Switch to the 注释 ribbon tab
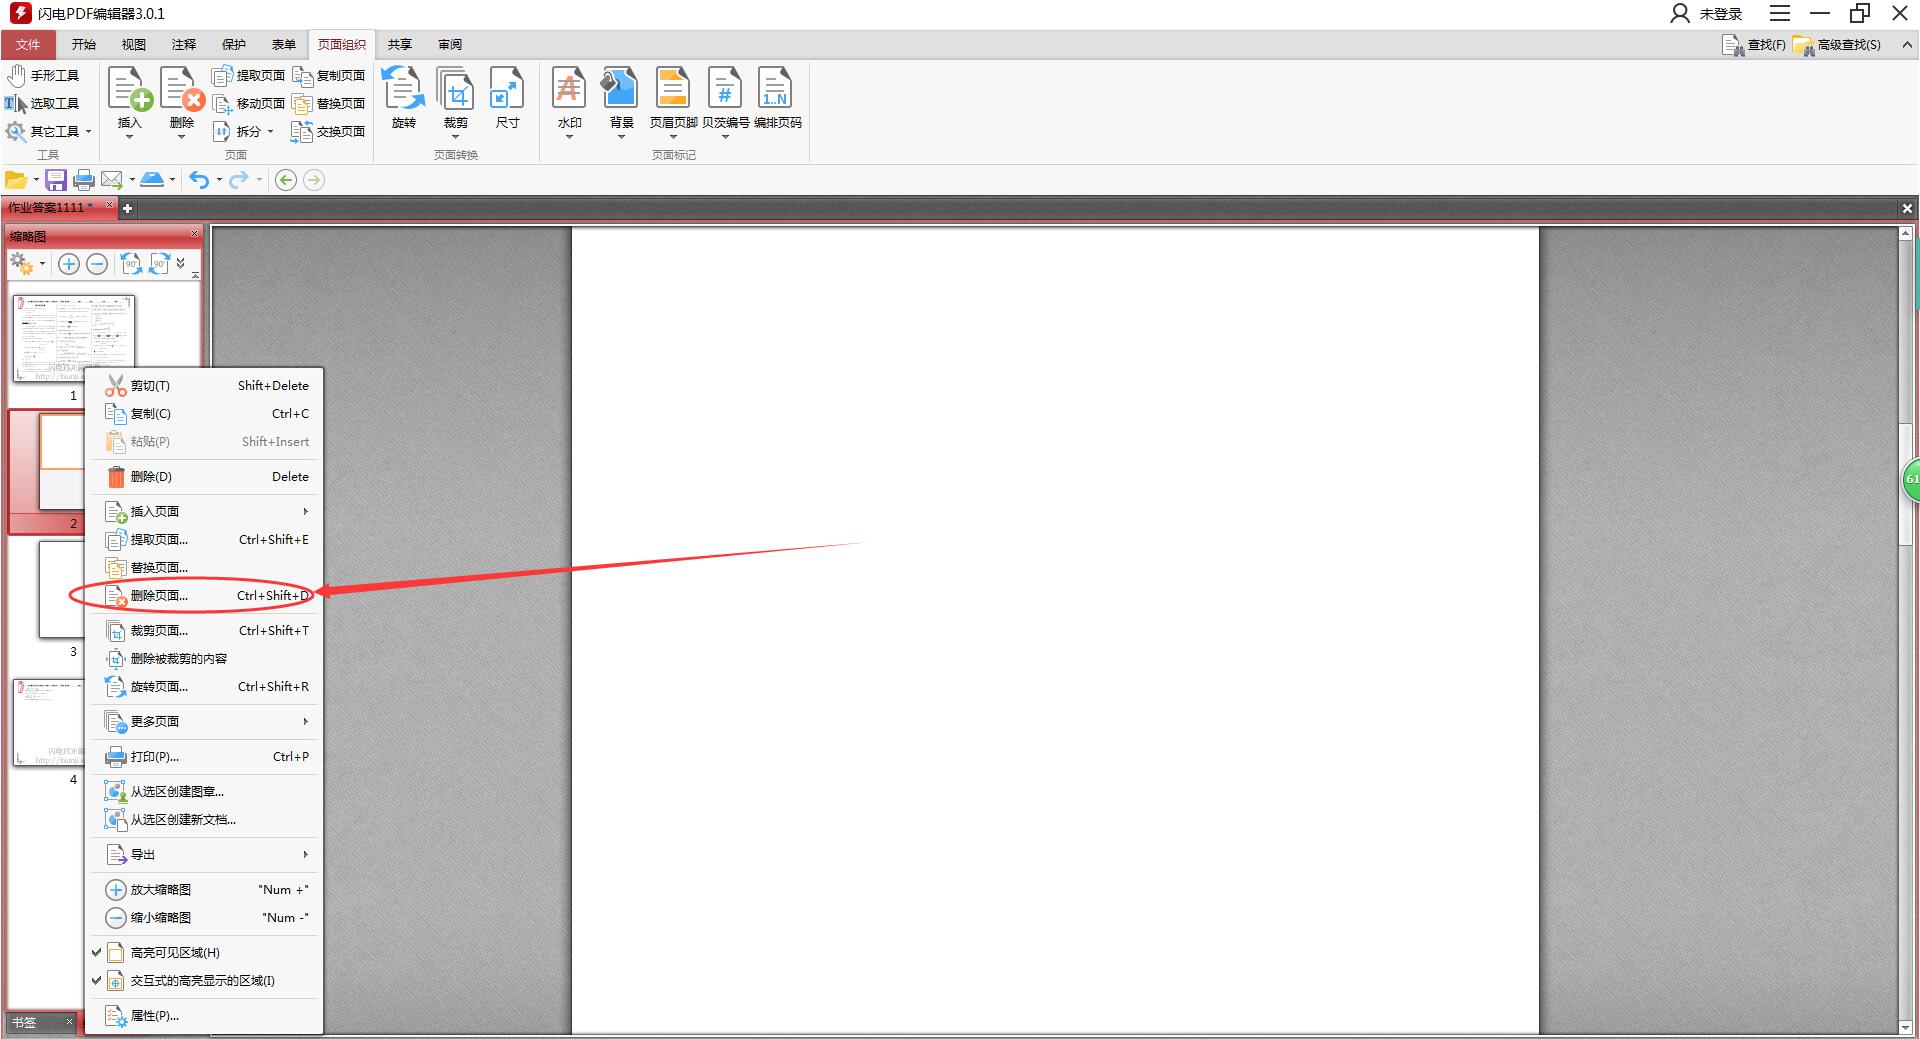The width and height of the screenshot is (1920, 1039). [184, 45]
